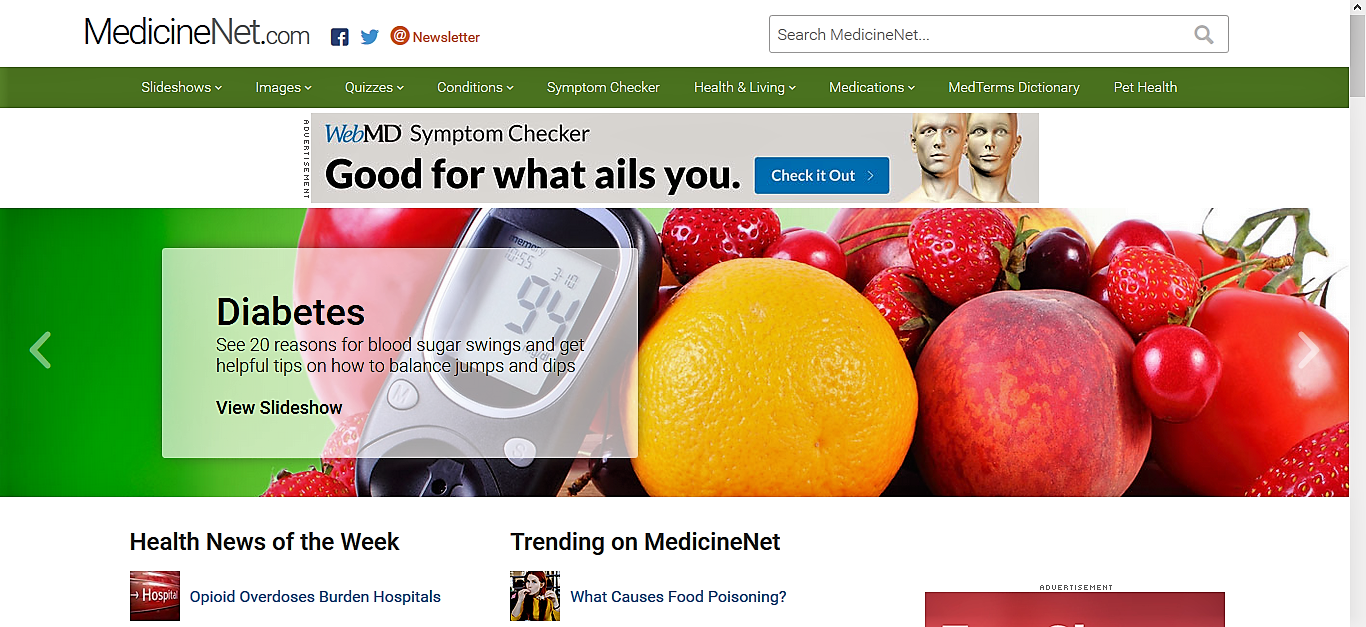1366x627 pixels.
Task: Go to previous slide with left arrow
Action: point(40,350)
